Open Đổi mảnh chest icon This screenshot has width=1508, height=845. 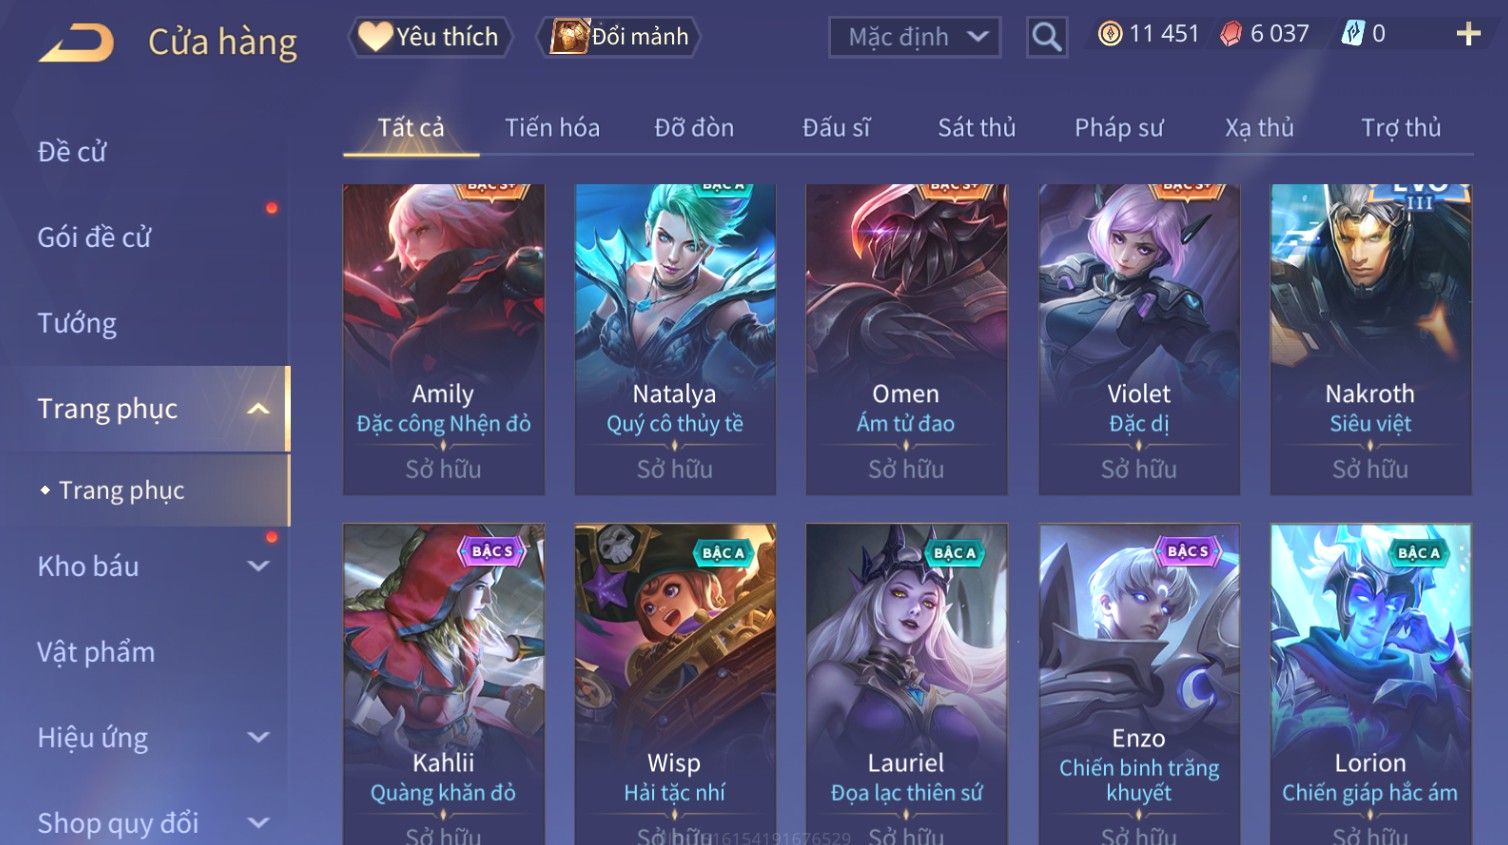click(x=569, y=37)
